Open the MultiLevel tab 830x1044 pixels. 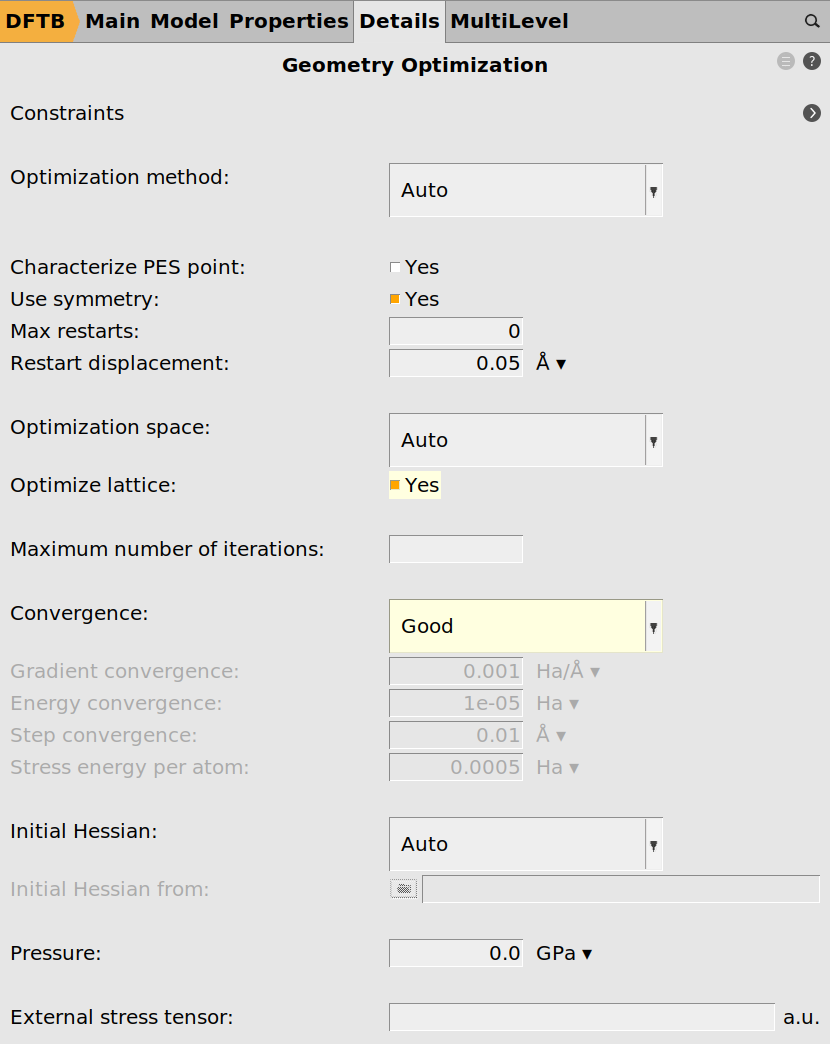(509, 21)
